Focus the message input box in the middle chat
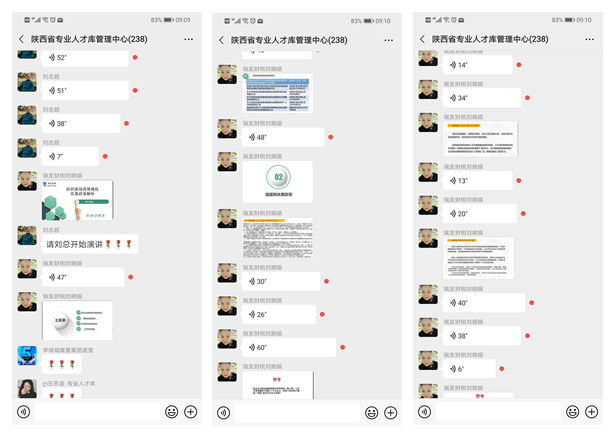614x435 pixels. (x=297, y=413)
